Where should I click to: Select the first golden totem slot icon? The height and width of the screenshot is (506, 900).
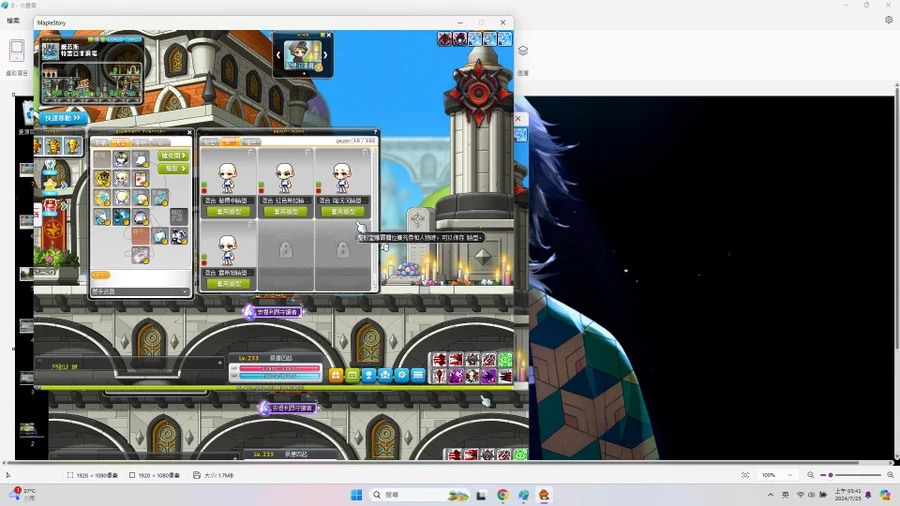[39, 146]
